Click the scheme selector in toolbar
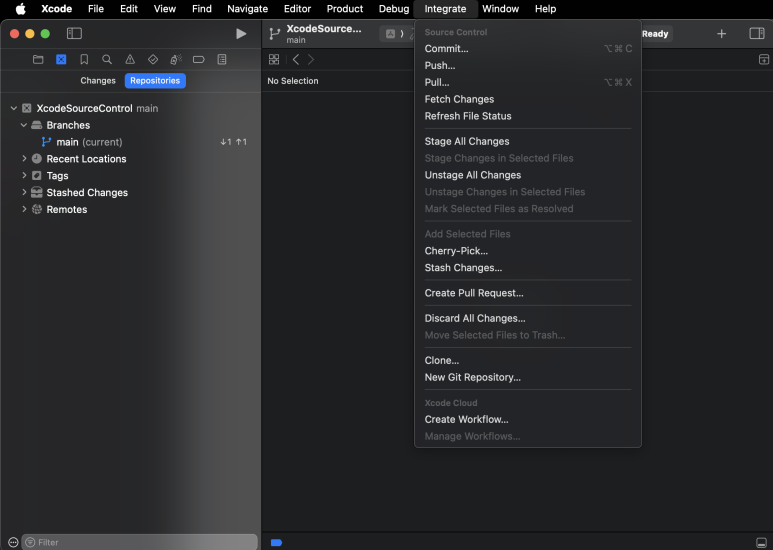The image size is (773, 550). pyautogui.click(x=397, y=34)
